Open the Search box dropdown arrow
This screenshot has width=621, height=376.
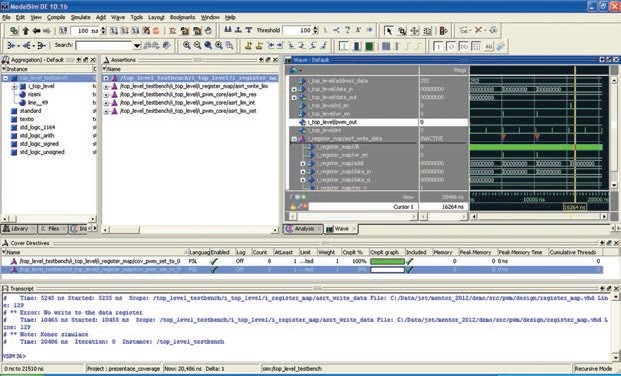point(137,46)
